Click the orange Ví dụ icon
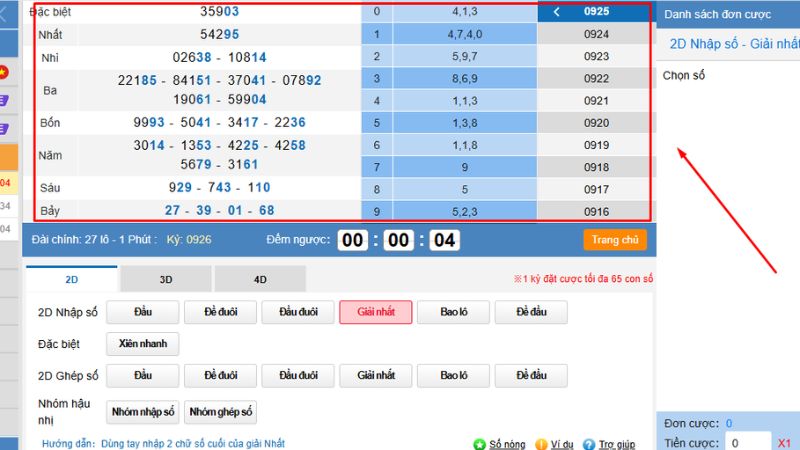800x450 pixels. coord(541,443)
